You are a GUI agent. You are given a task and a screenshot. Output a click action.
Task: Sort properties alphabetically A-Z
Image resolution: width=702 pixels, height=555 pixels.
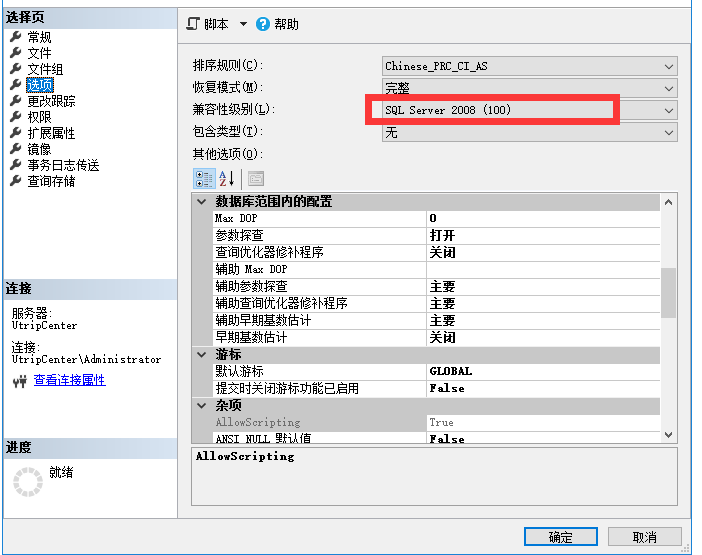227,179
